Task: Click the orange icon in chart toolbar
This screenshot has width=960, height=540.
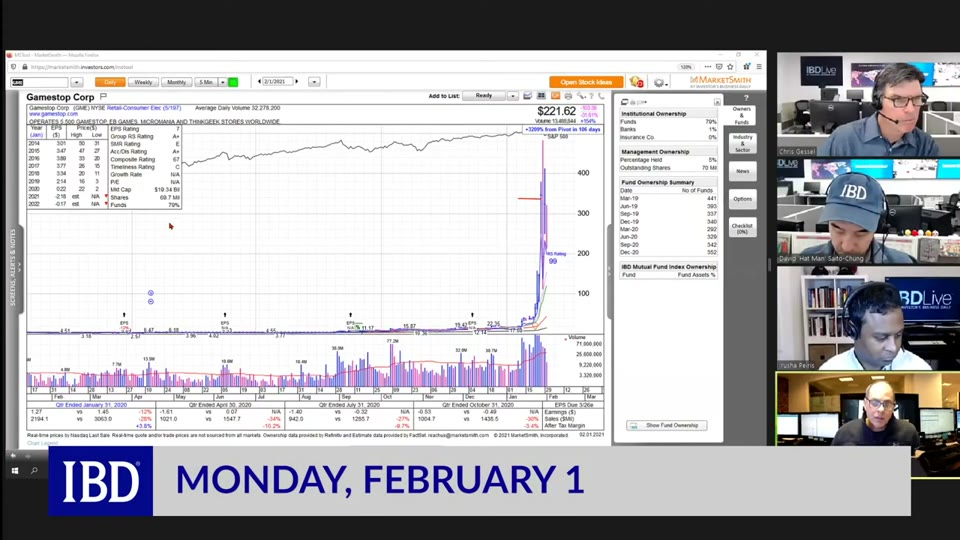Action: coord(555,96)
